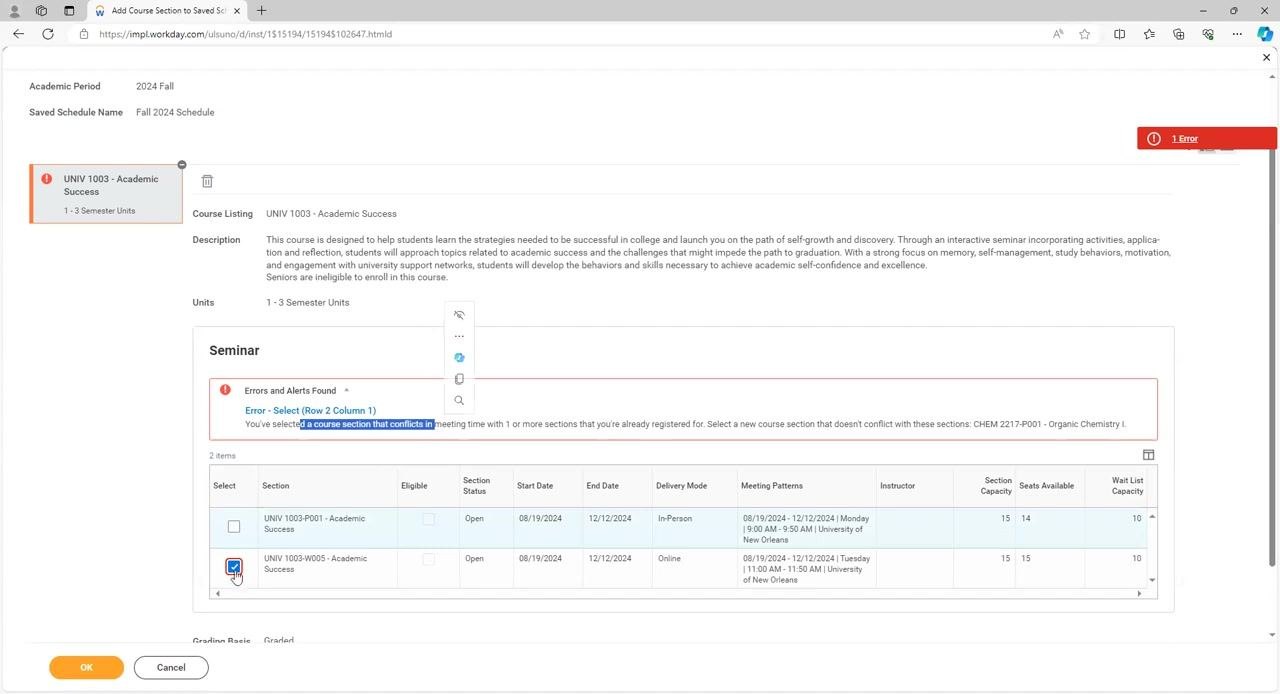
Task: Collapse the Errors and Alerts Found section
Action: (346, 390)
